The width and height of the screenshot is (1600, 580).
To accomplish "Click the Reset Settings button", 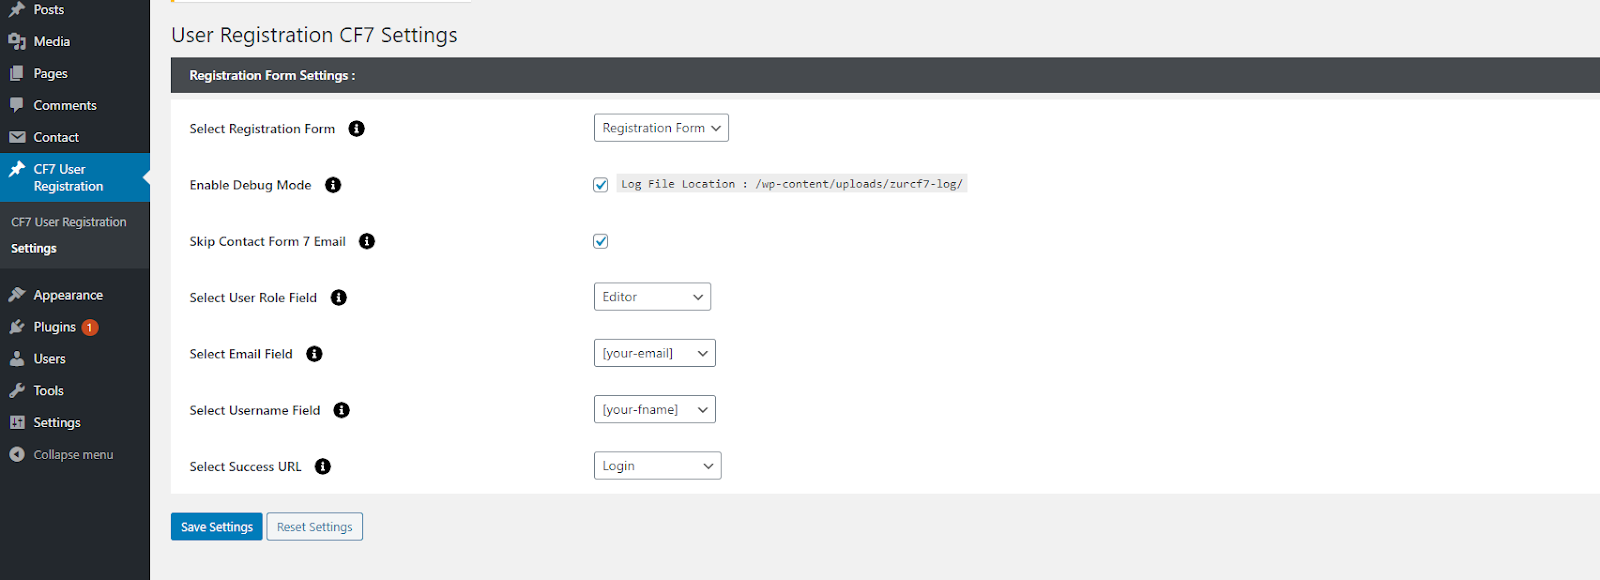I will pos(314,527).
